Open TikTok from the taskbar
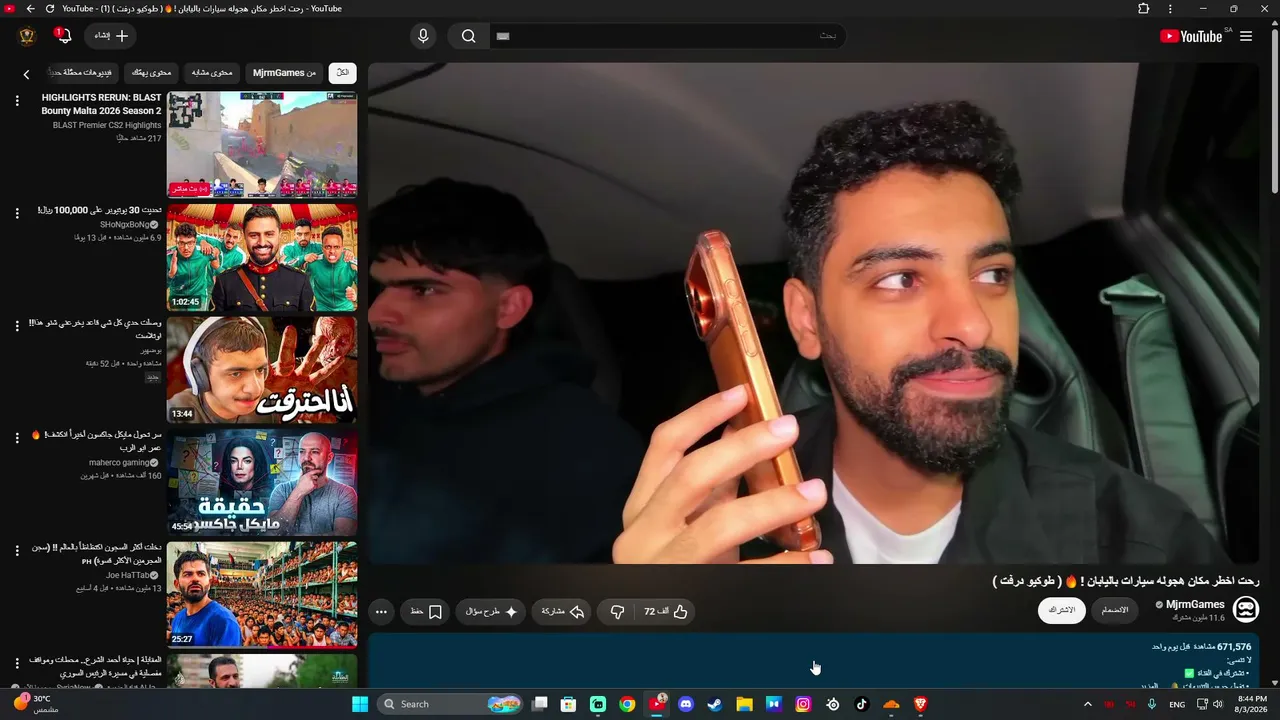 tap(862, 704)
